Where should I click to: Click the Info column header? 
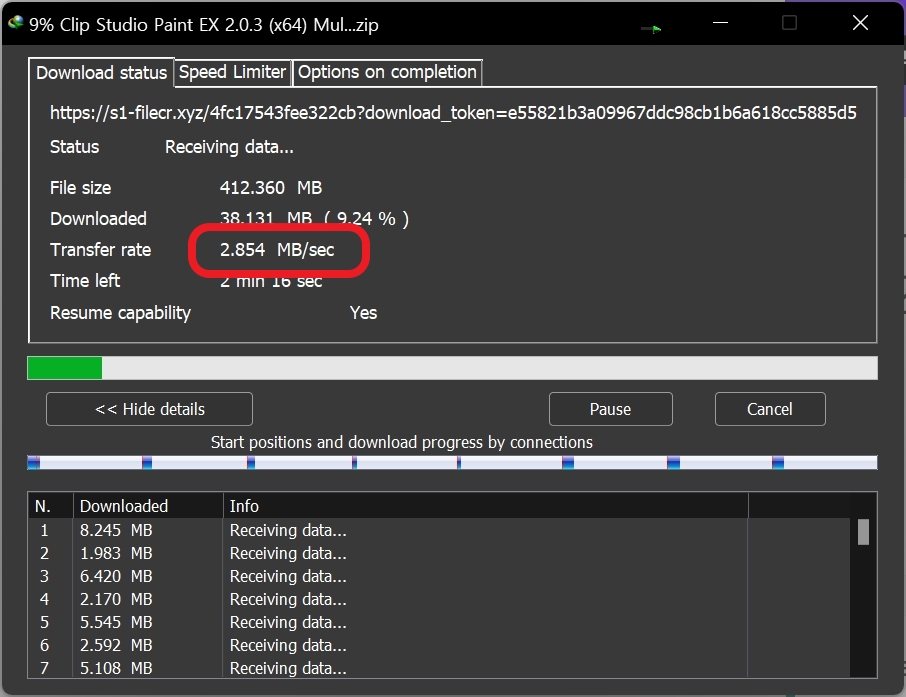click(x=485, y=506)
